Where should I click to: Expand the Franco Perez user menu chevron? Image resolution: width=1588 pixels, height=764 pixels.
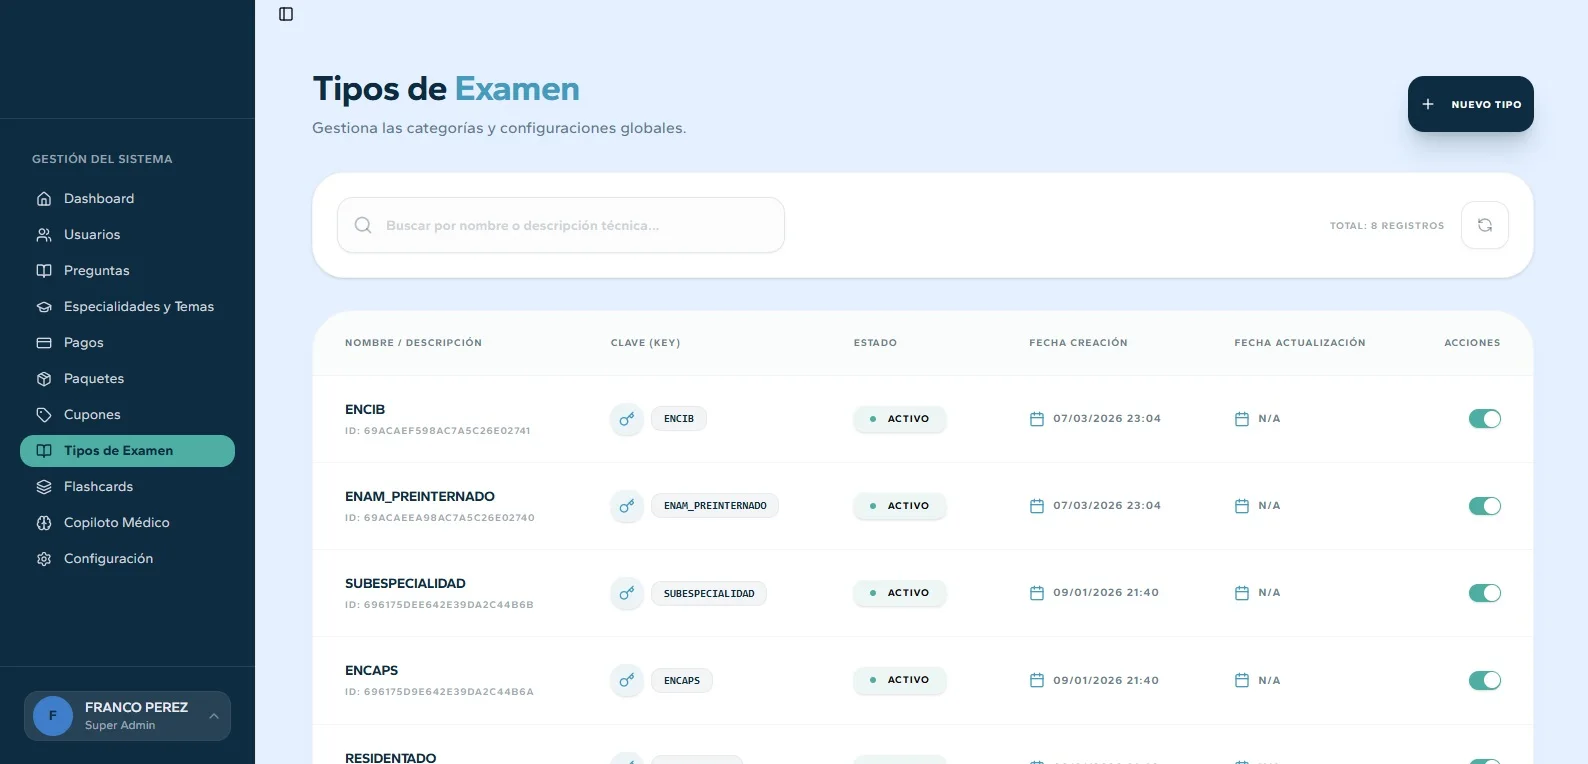pyautogui.click(x=214, y=716)
